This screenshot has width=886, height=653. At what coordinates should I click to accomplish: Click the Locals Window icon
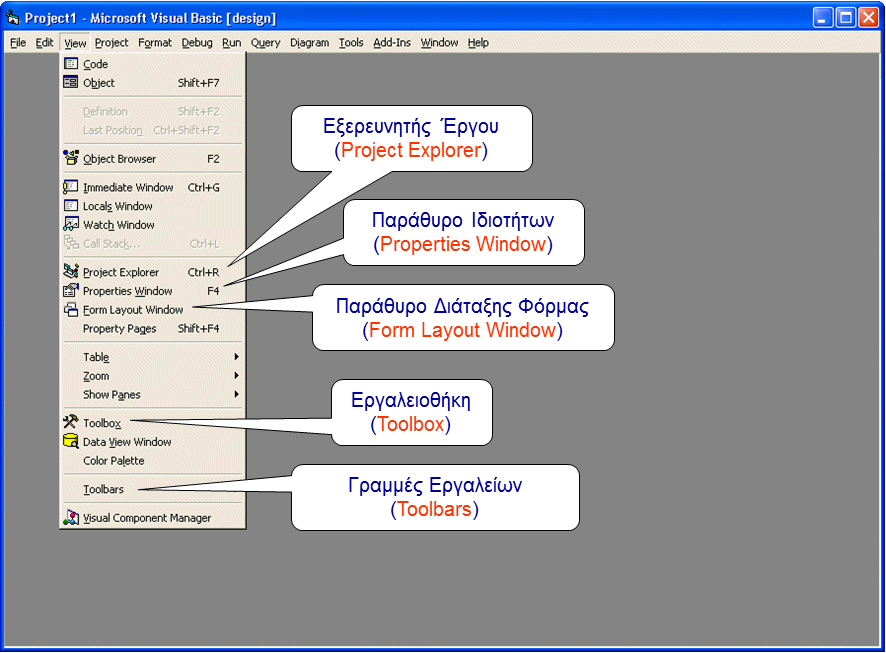[x=71, y=206]
